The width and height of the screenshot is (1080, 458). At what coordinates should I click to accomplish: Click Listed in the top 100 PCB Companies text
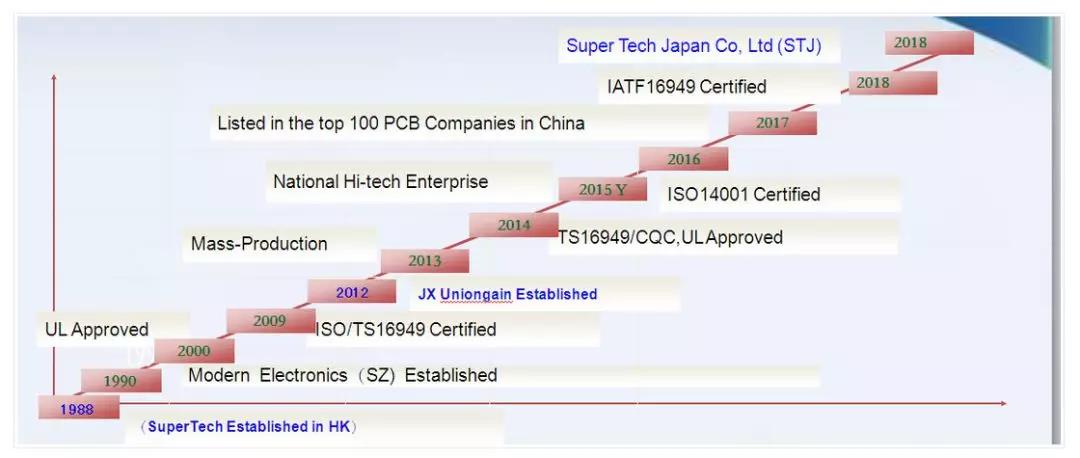coord(401,123)
